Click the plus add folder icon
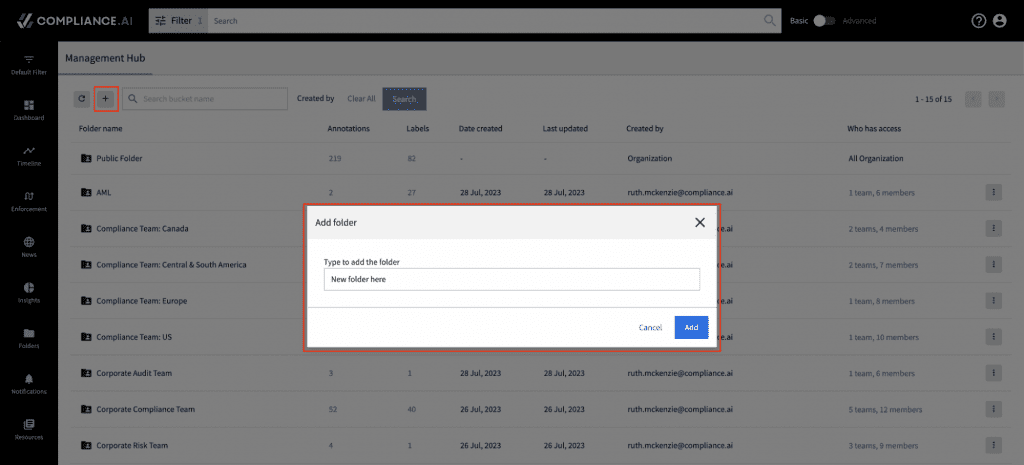1024x465 pixels. (x=106, y=99)
